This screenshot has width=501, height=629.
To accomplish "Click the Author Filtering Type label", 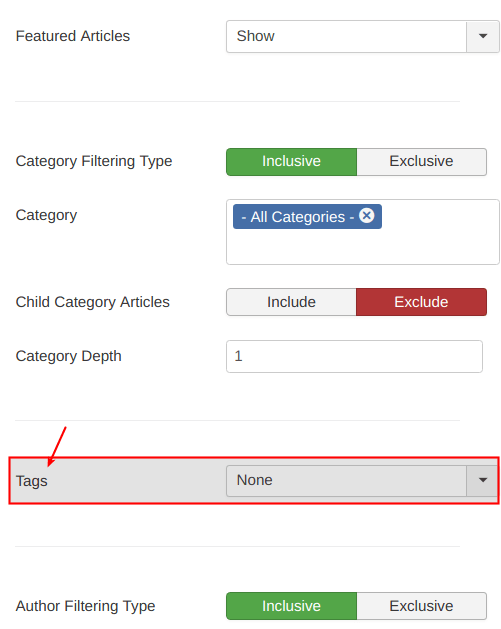I will (85, 606).
